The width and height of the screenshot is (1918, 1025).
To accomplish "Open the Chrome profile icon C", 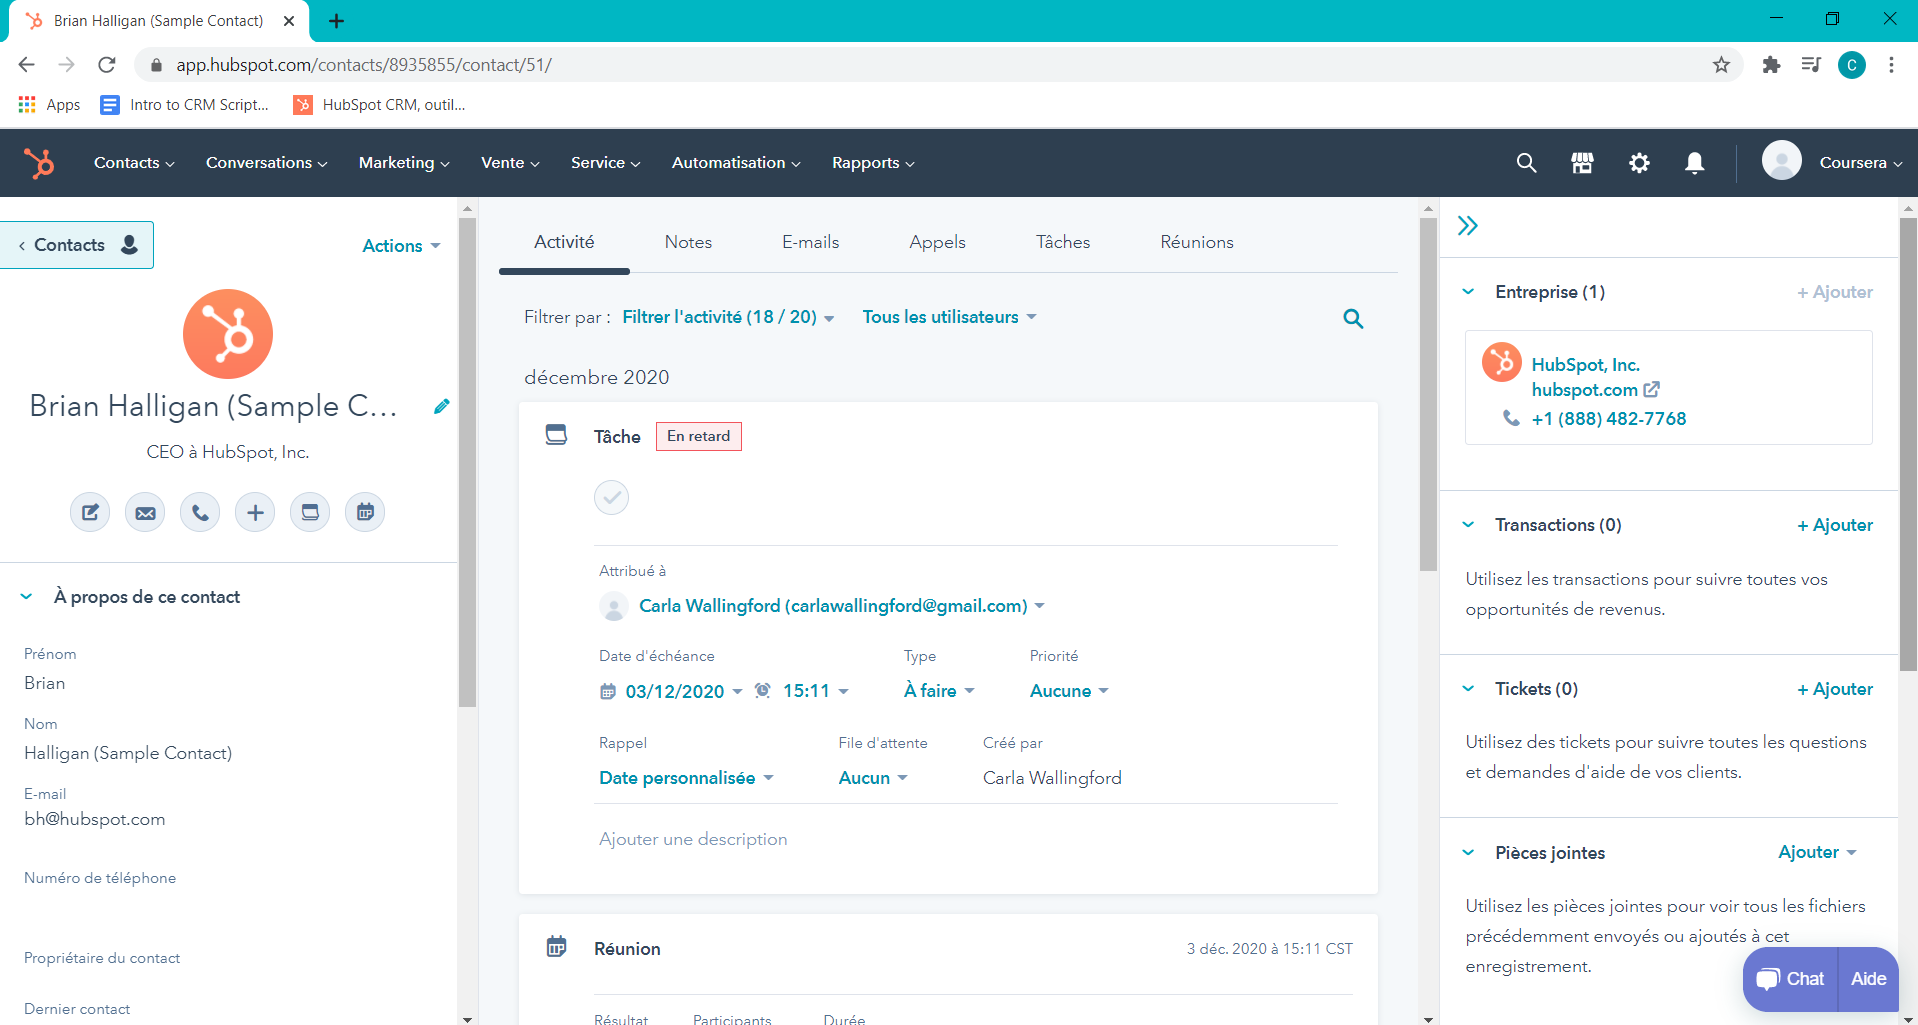I will (1852, 65).
